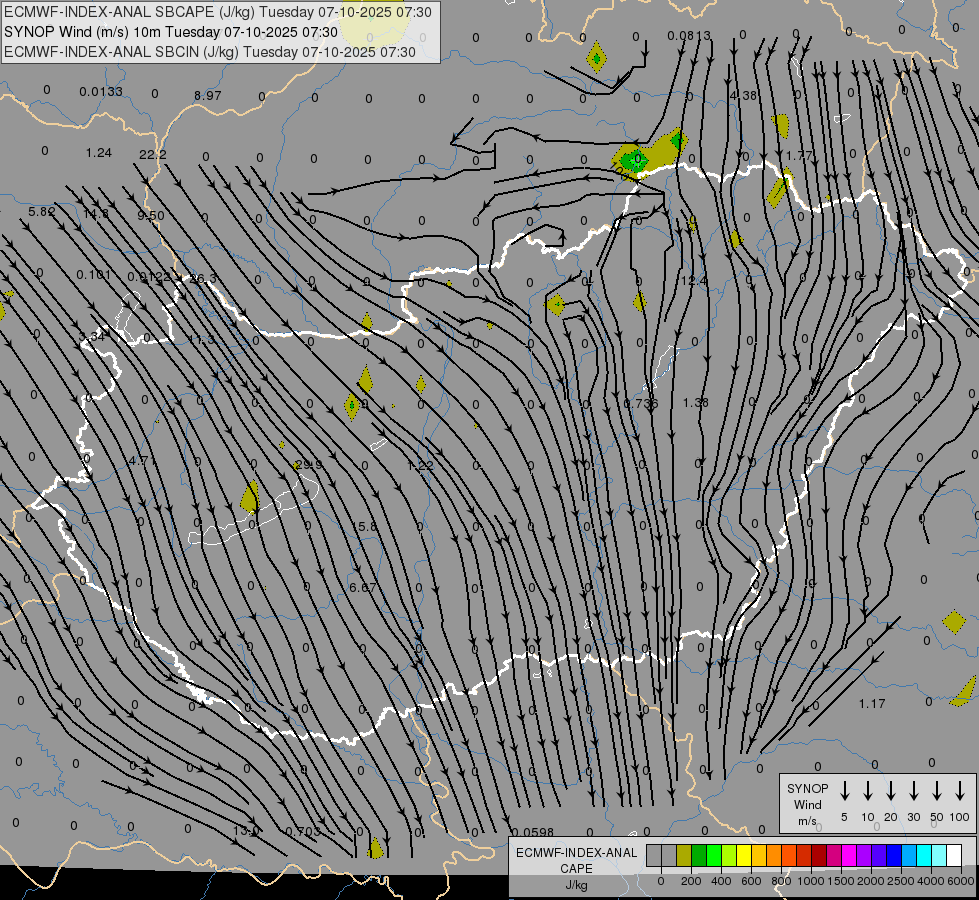
Task: Click the SBCAPE layer title line
Action: point(218,12)
